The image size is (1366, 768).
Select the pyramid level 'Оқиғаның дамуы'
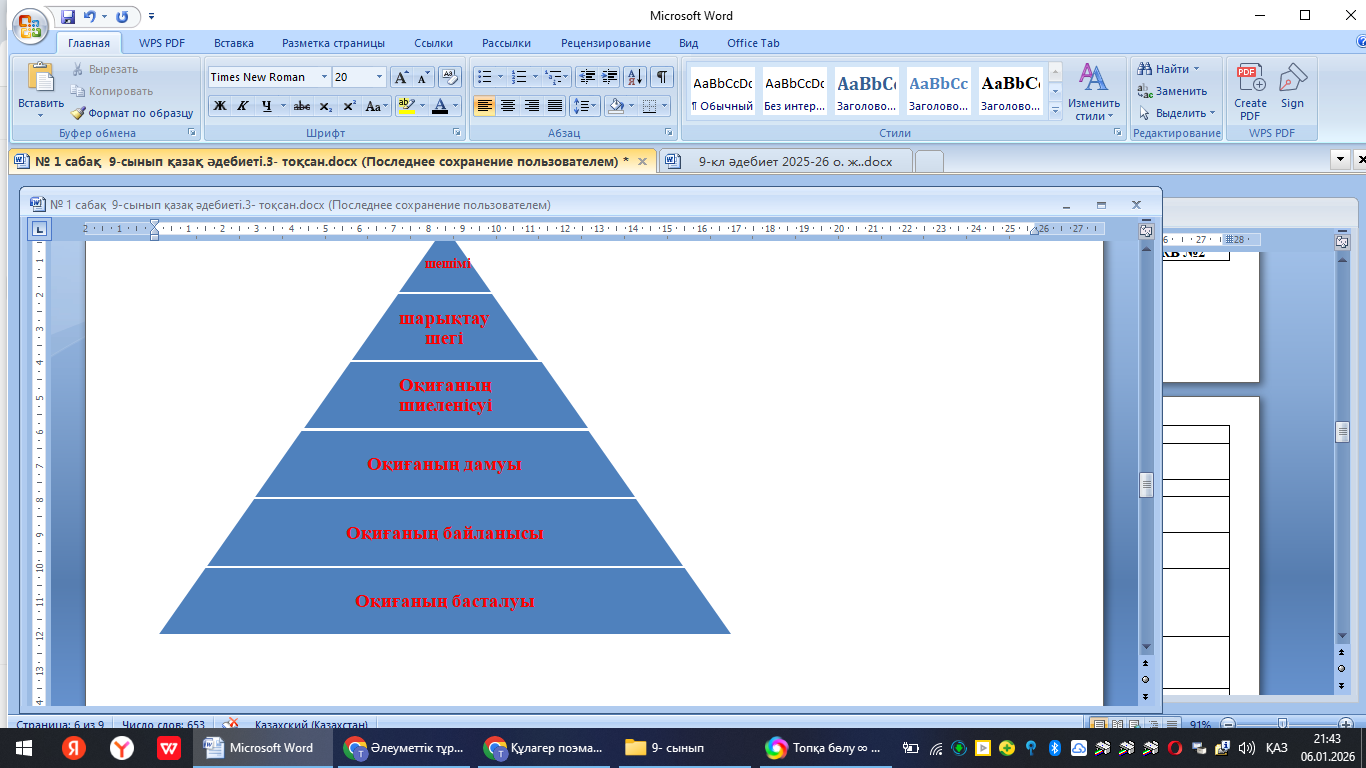click(x=444, y=465)
